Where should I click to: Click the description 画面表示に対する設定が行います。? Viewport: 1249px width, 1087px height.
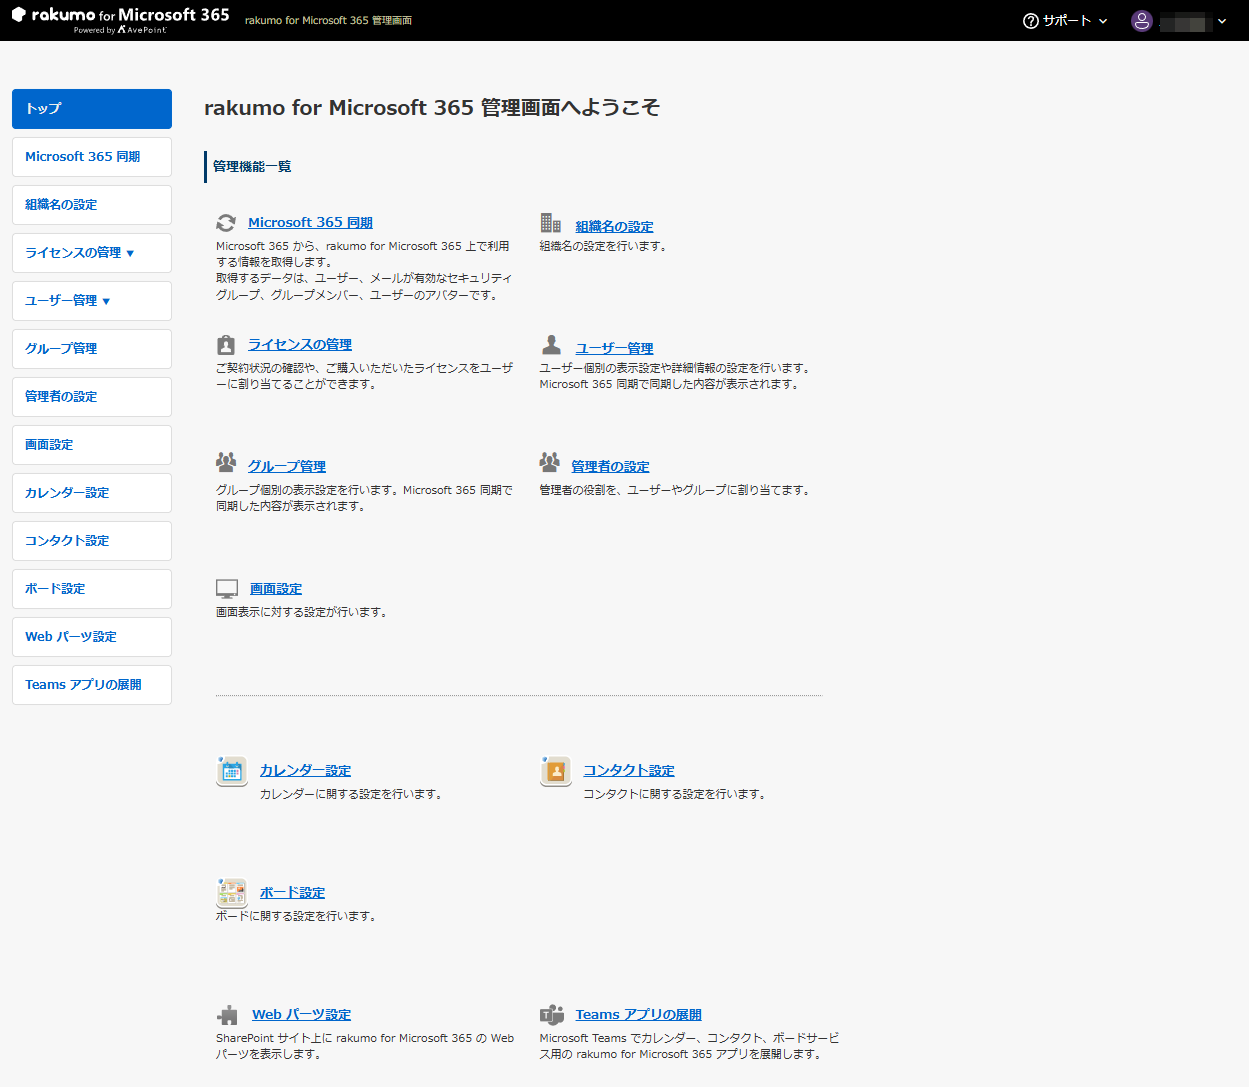pyautogui.click(x=302, y=612)
